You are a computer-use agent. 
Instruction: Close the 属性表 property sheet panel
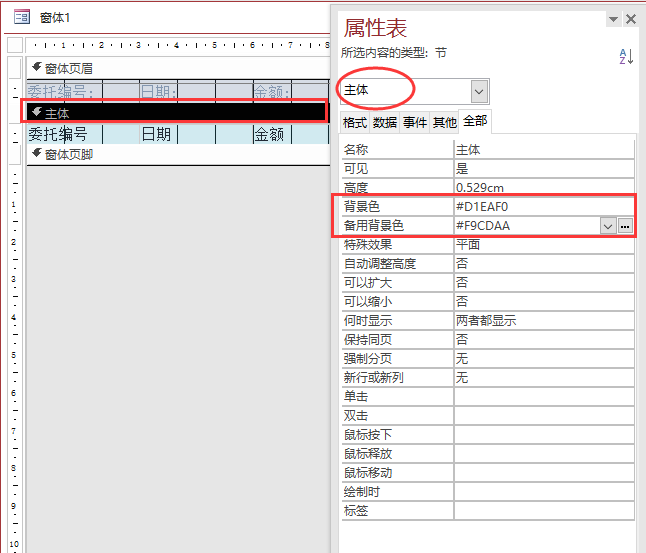(631, 19)
